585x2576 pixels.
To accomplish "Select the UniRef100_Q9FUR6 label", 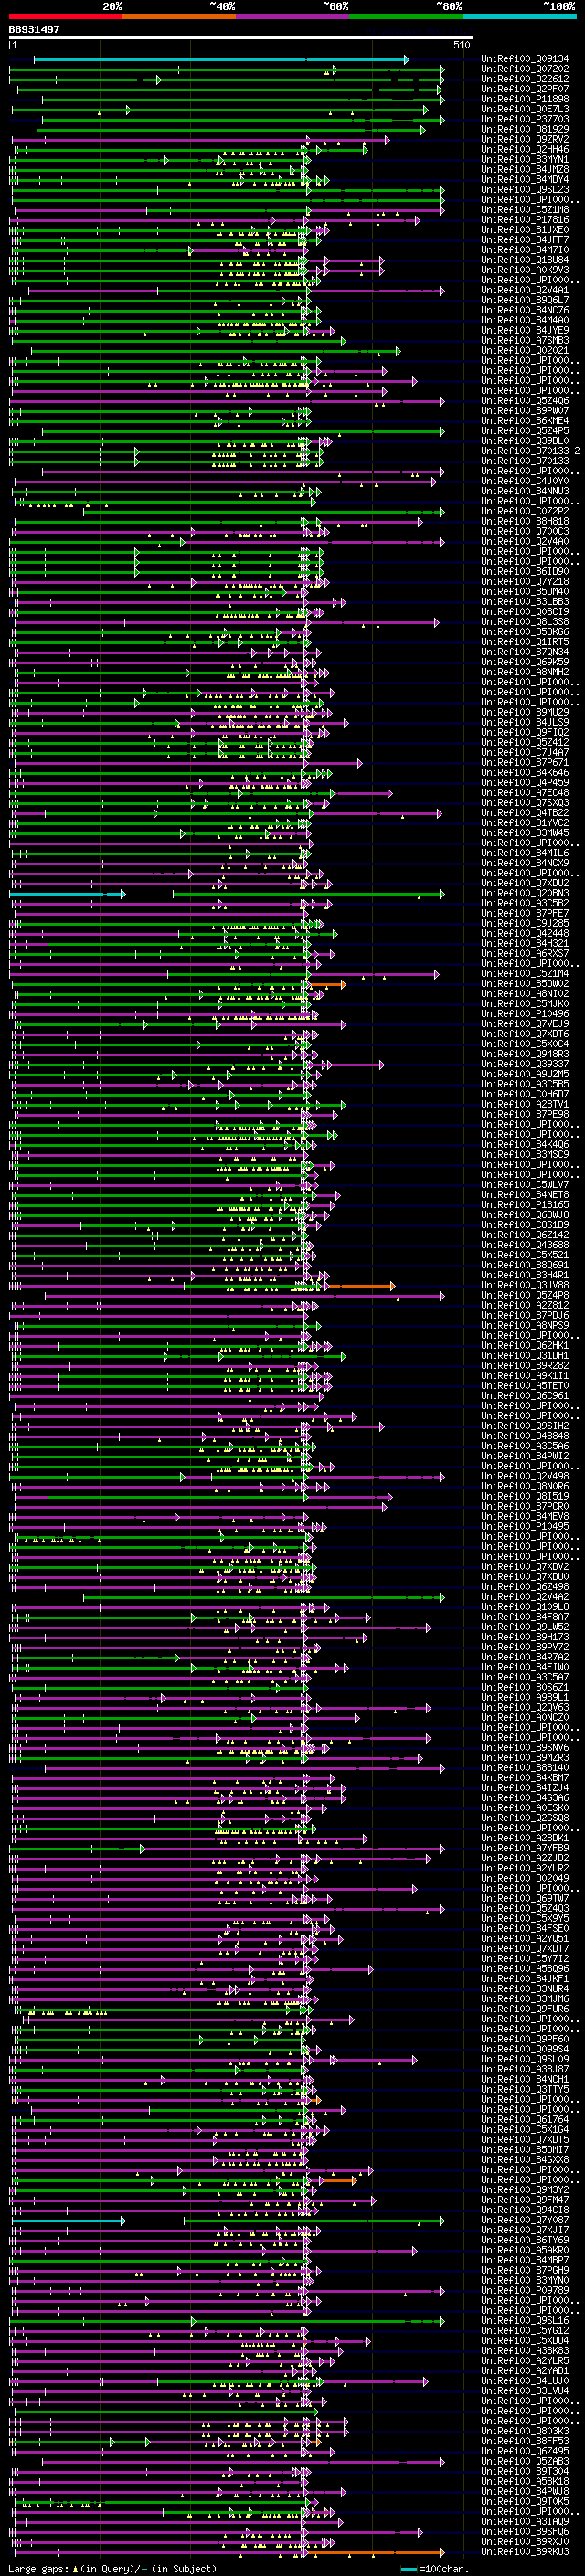I will pos(524,2009).
